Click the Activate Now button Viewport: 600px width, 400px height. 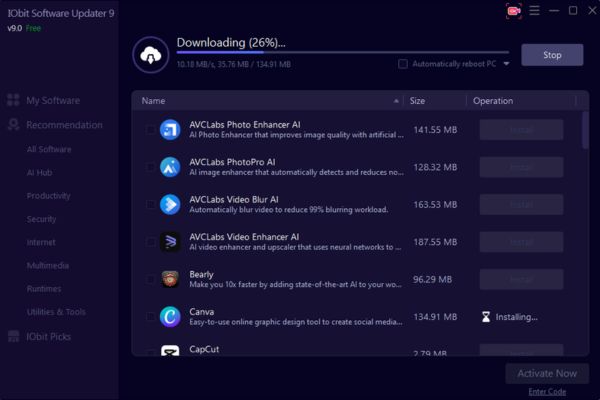547,374
